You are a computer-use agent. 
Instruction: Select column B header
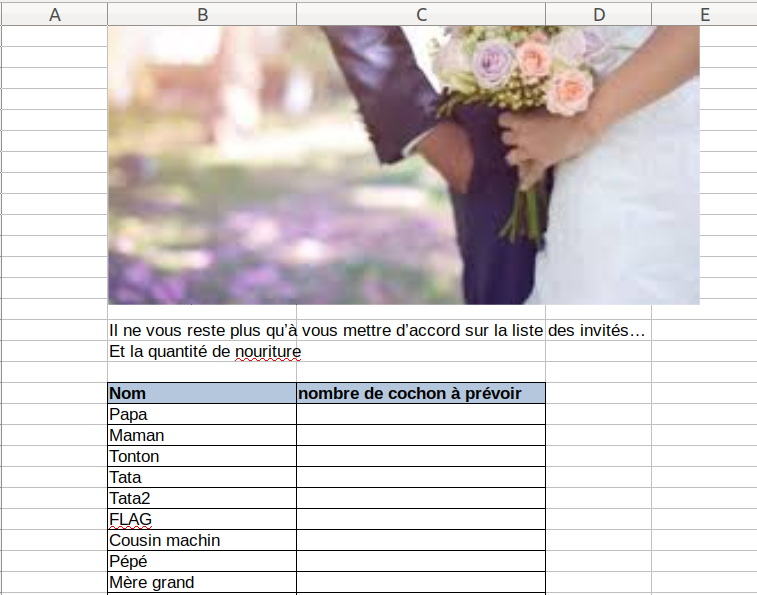(202, 14)
